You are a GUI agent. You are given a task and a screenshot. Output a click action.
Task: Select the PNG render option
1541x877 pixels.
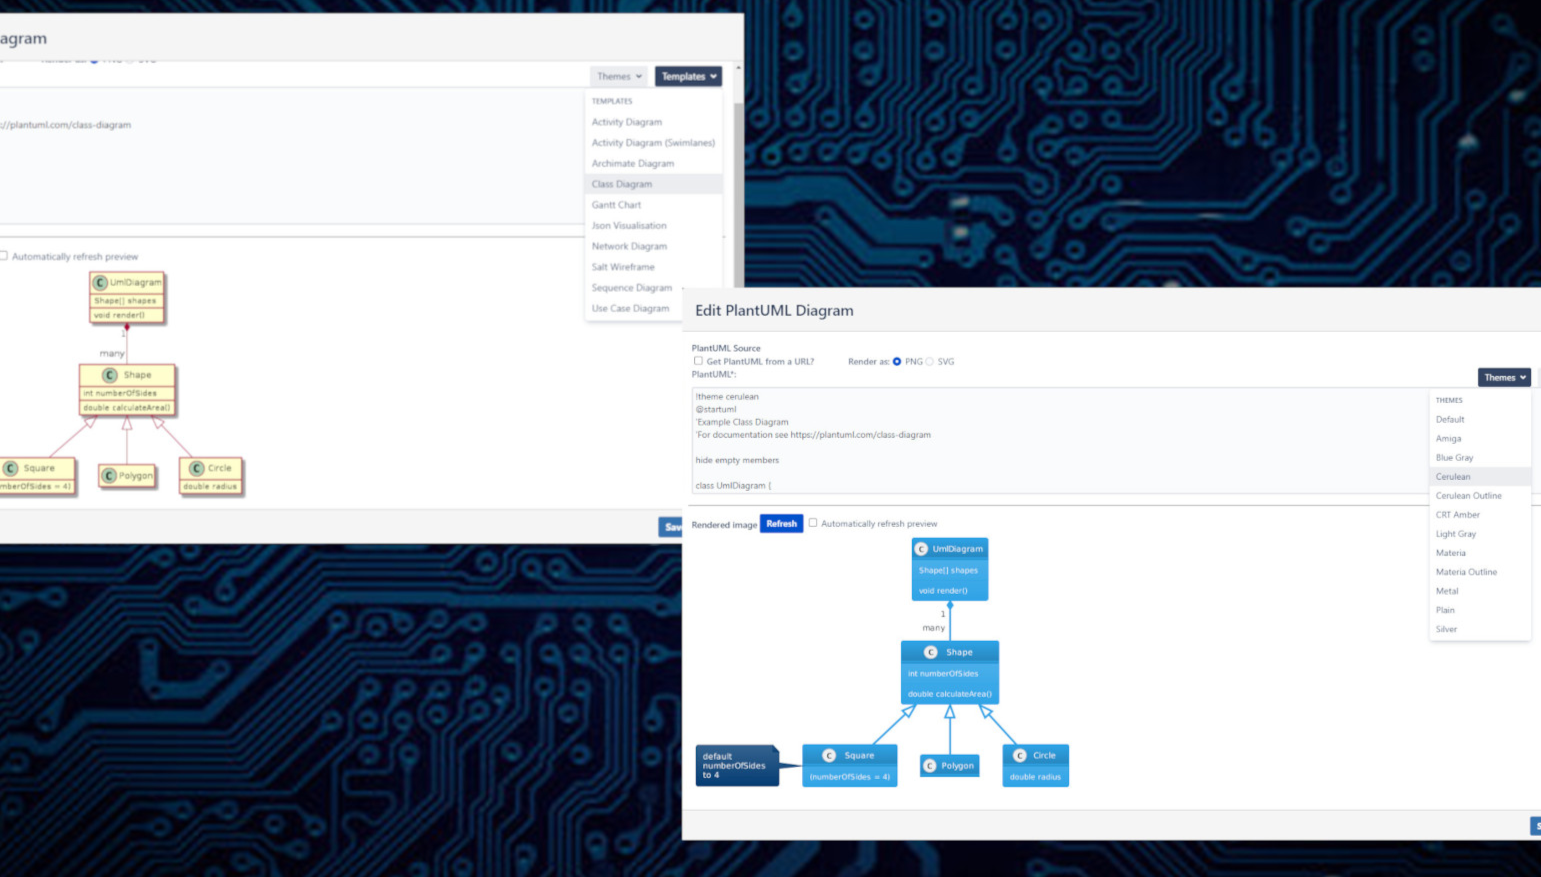(897, 362)
